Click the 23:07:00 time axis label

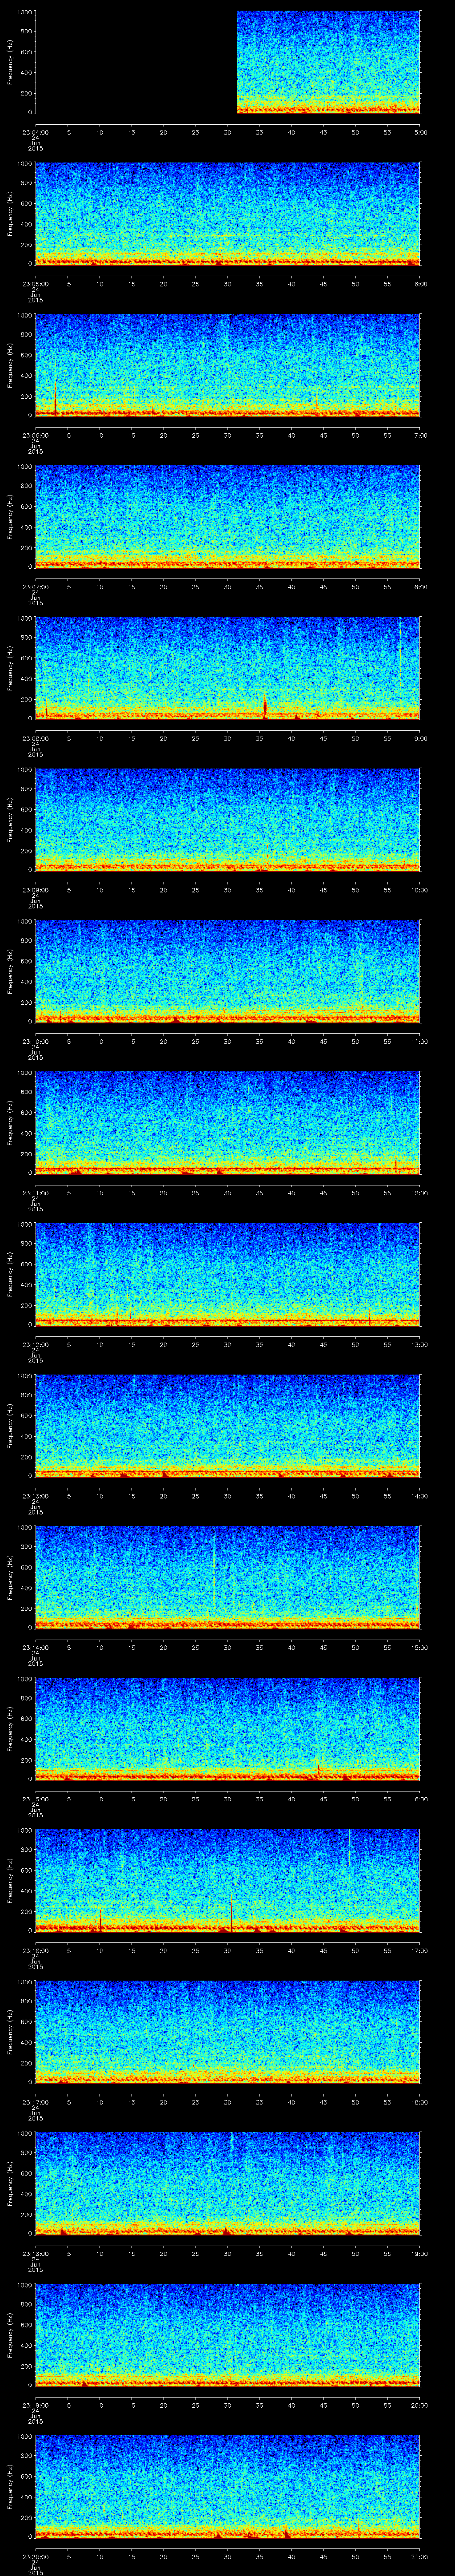35,586
